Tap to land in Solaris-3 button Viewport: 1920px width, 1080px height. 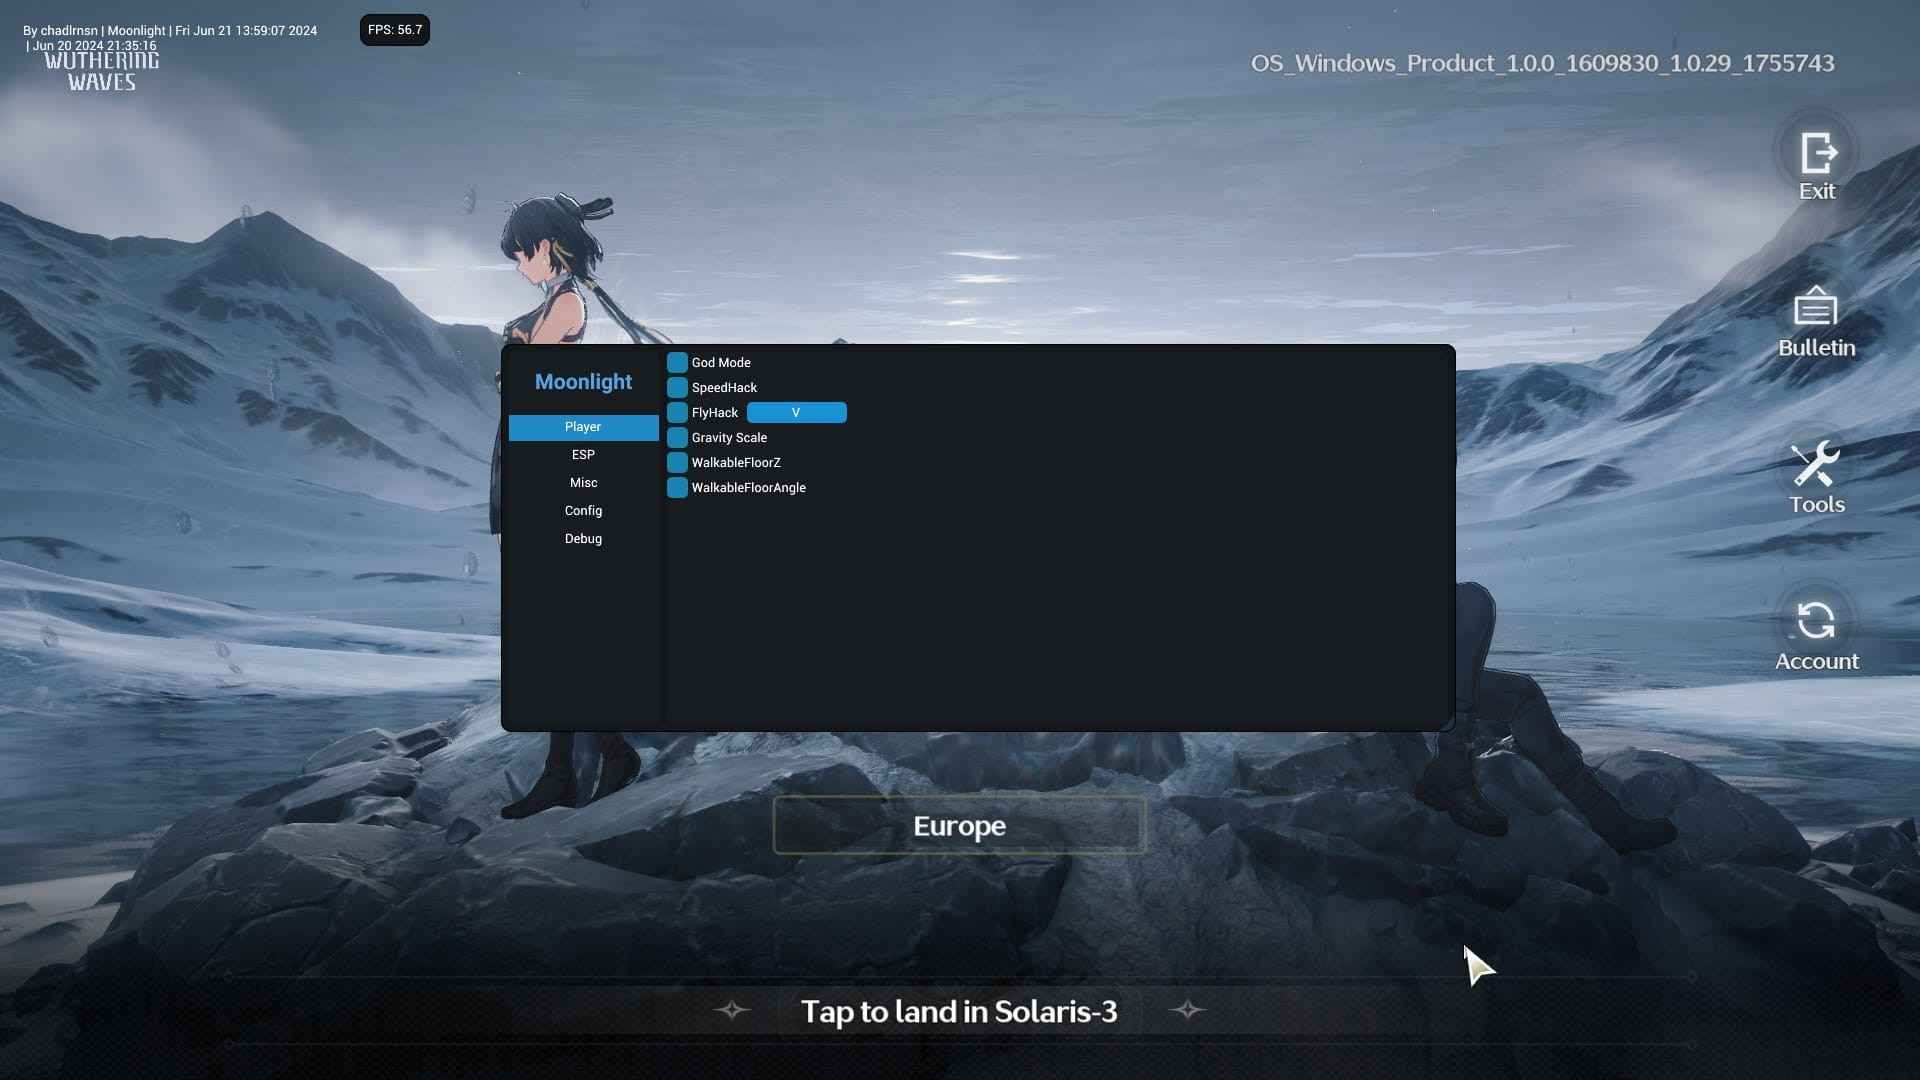[x=960, y=1011]
